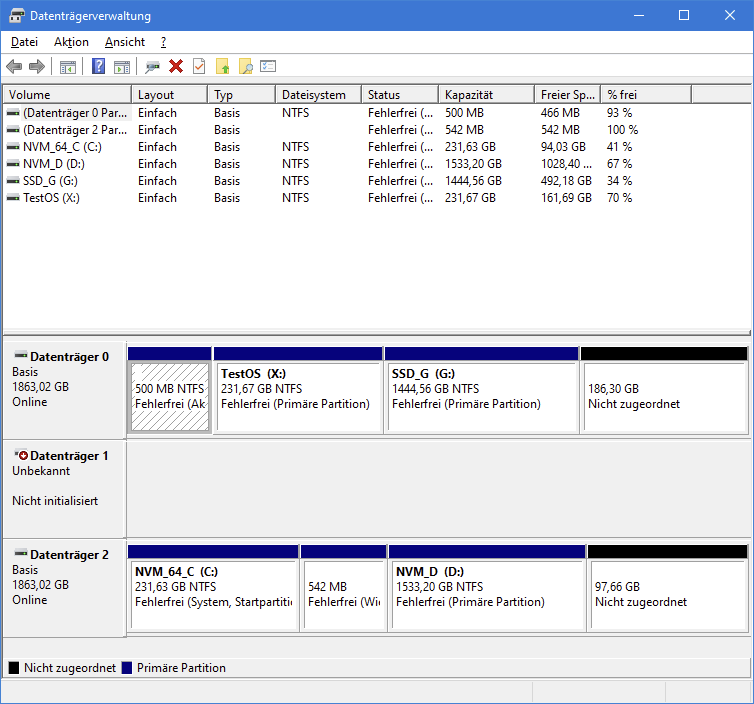Click the Back arrow toolbar icon
The image size is (754, 704).
(x=14, y=66)
